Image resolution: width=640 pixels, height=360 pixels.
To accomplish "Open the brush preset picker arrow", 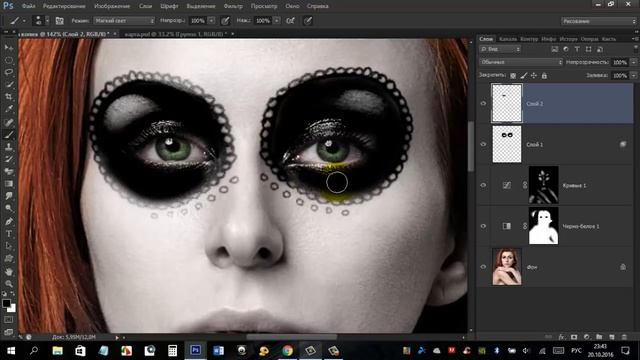I will (47, 20).
